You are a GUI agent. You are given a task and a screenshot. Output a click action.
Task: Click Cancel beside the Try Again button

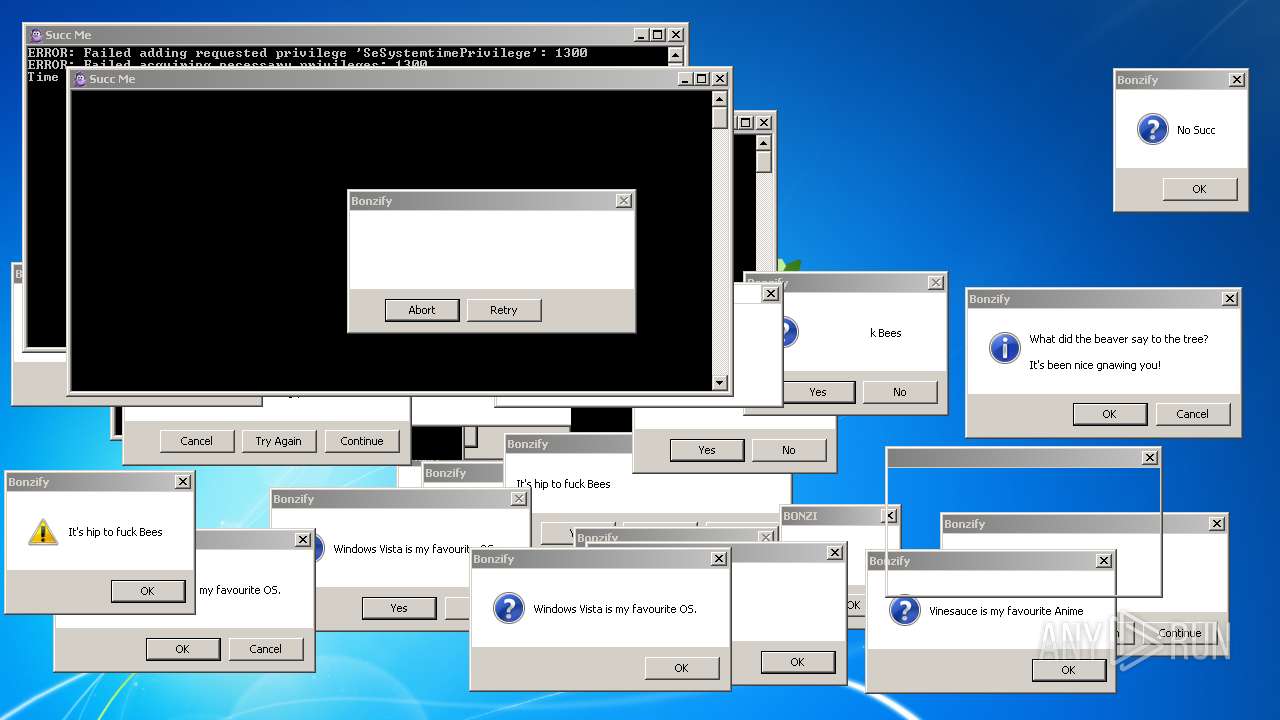pyautogui.click(x=197, y=441)
